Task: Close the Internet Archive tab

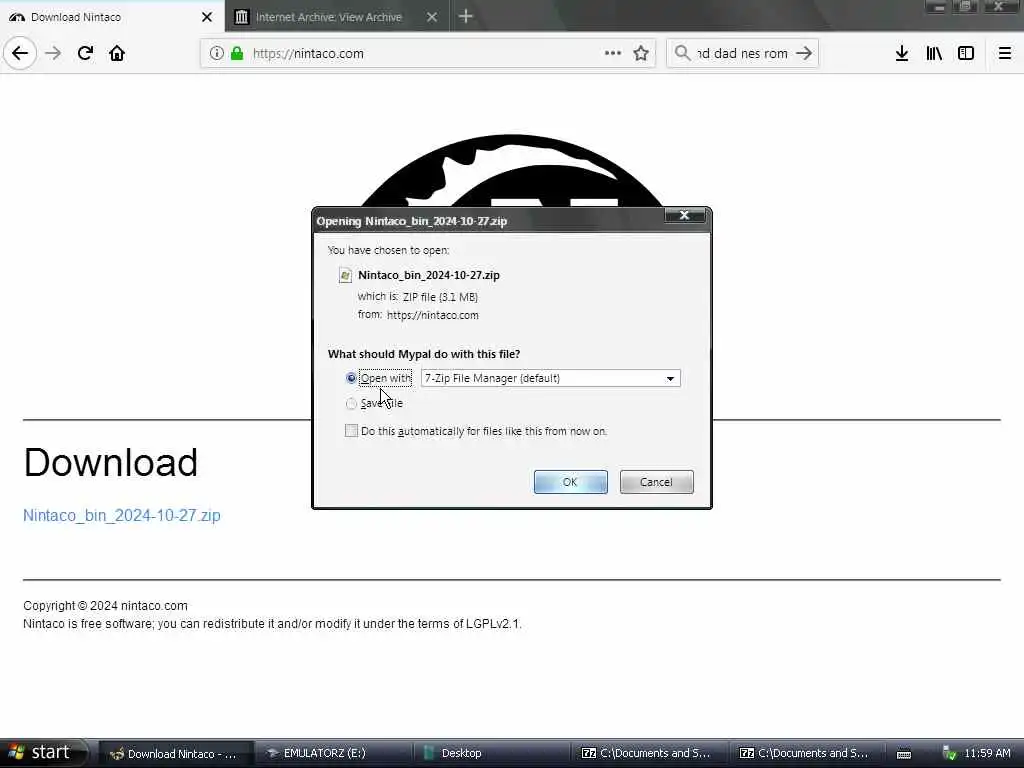Action: point(432,17)
